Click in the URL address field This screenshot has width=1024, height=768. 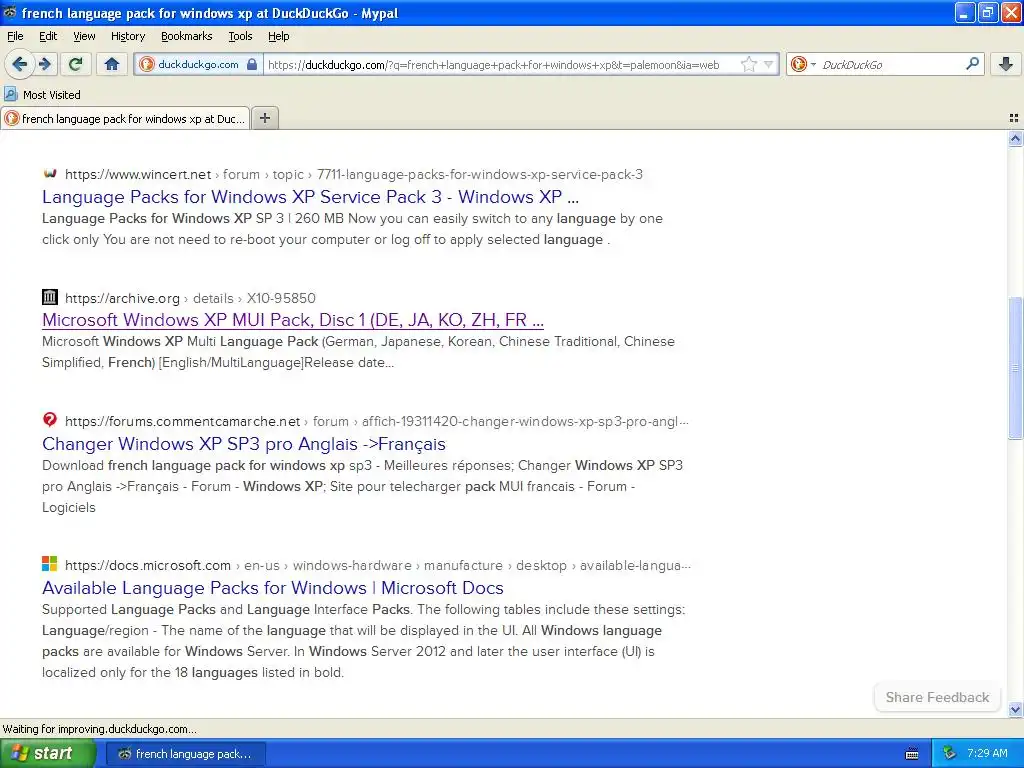(x=500, y=64)
